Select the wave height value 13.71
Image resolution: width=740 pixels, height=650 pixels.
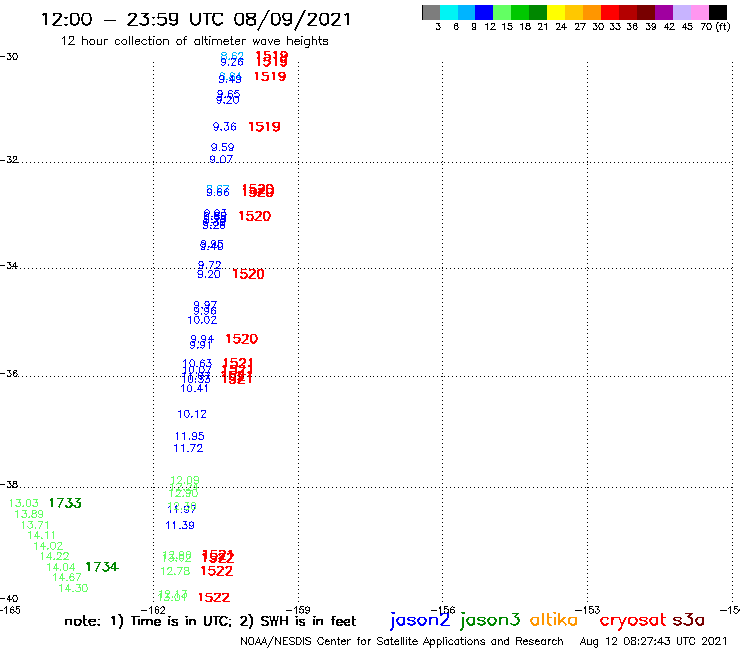(x=35, y=525)
